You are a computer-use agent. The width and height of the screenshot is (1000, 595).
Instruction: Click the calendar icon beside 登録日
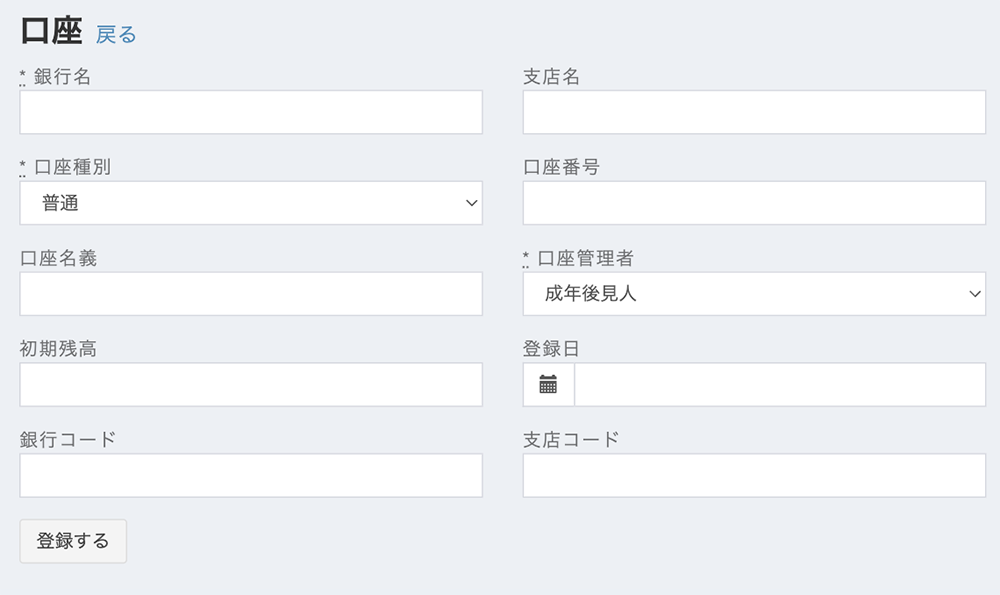(x=548, y=385)
